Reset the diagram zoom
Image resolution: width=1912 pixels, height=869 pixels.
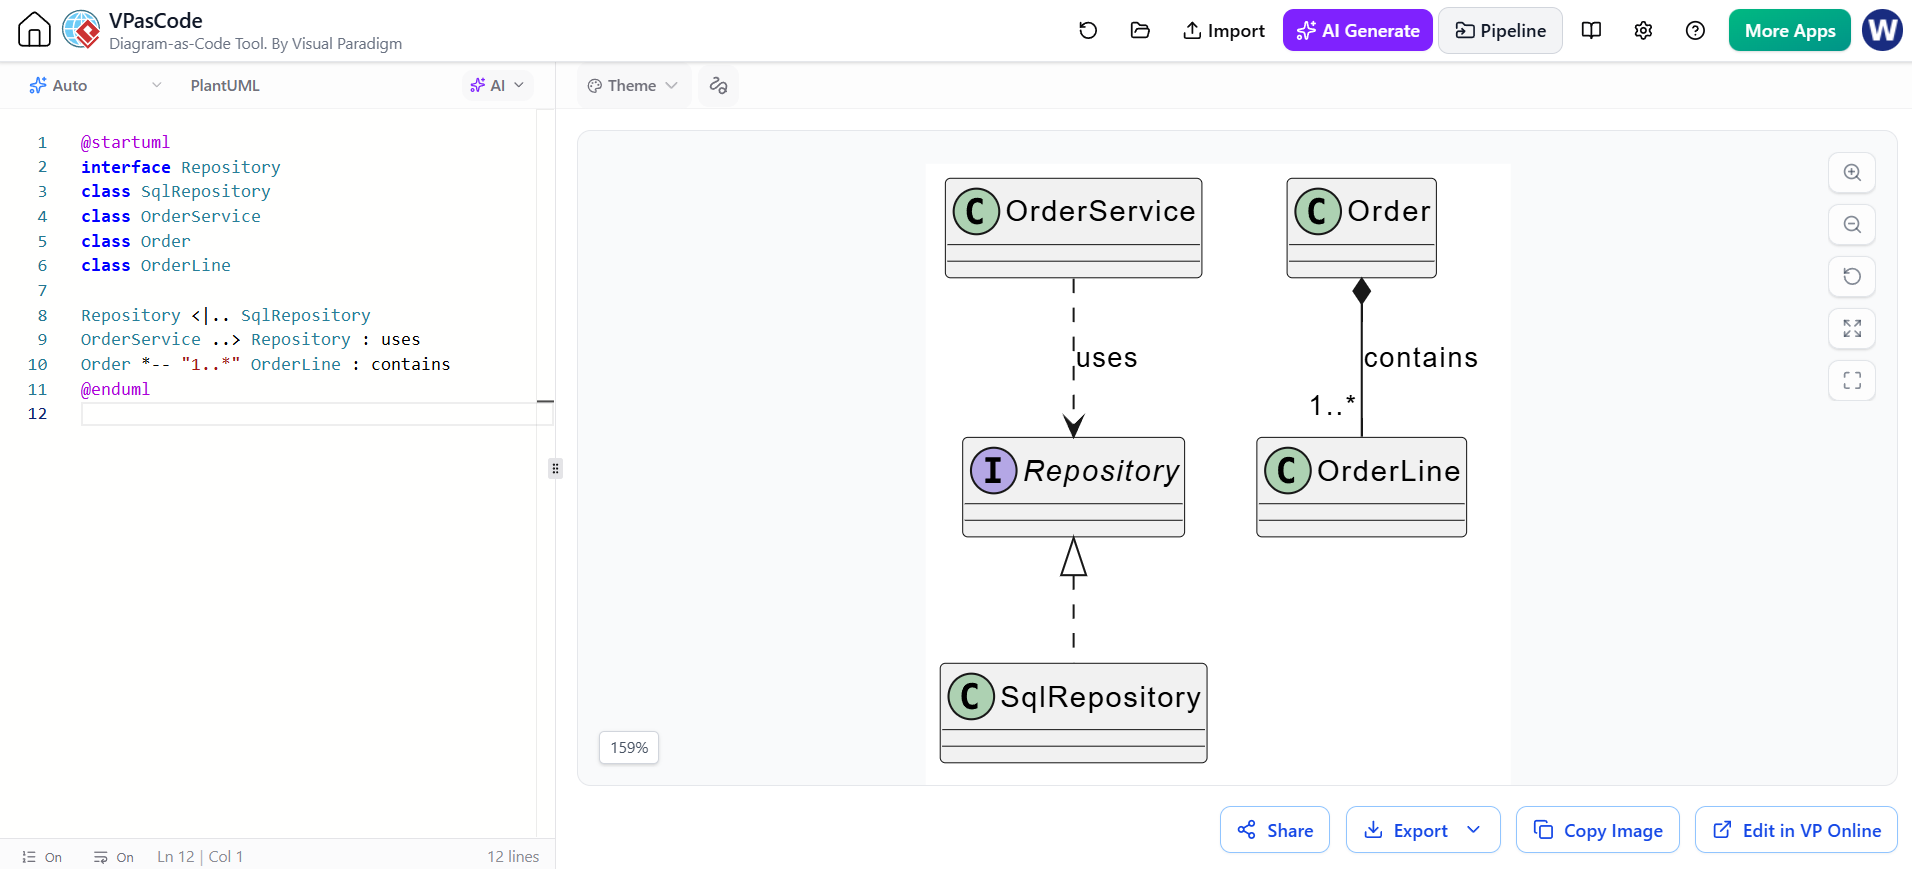point(1852,277)
